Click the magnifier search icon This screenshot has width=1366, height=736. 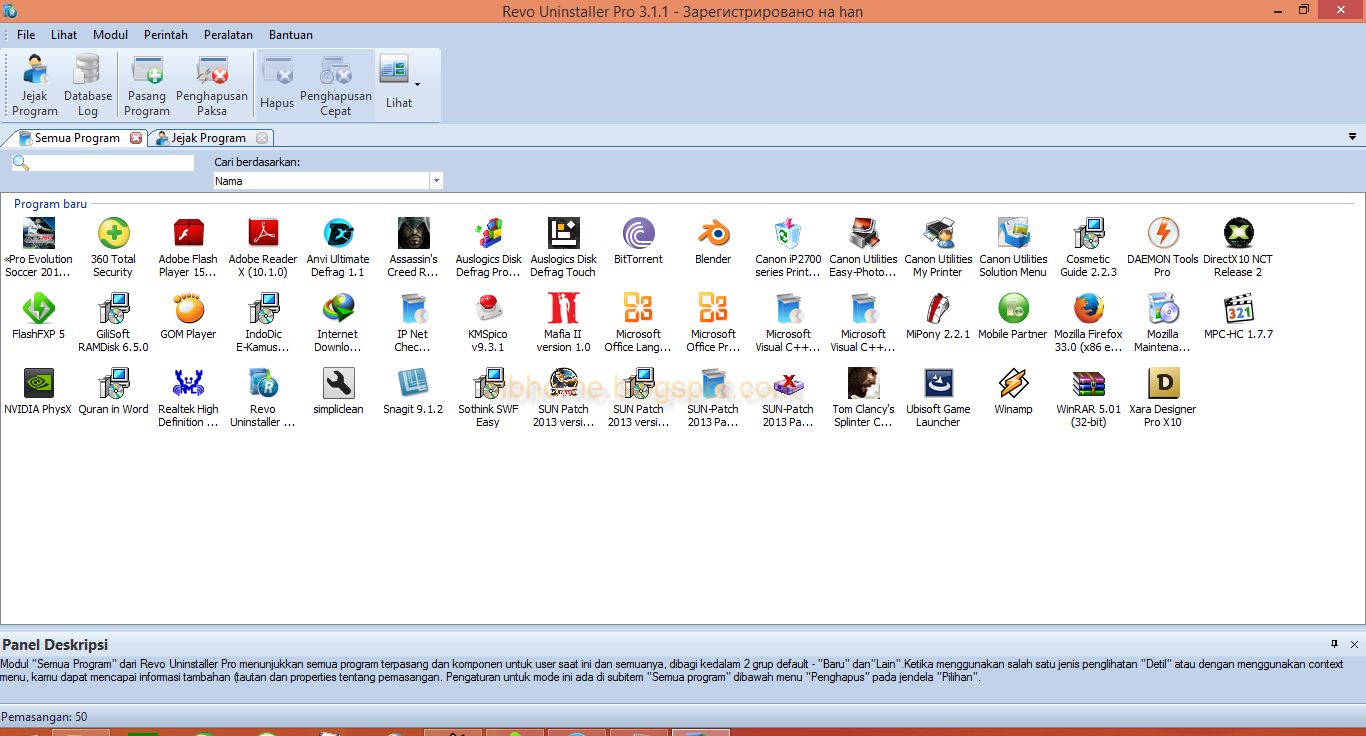[x=20, y=163]
